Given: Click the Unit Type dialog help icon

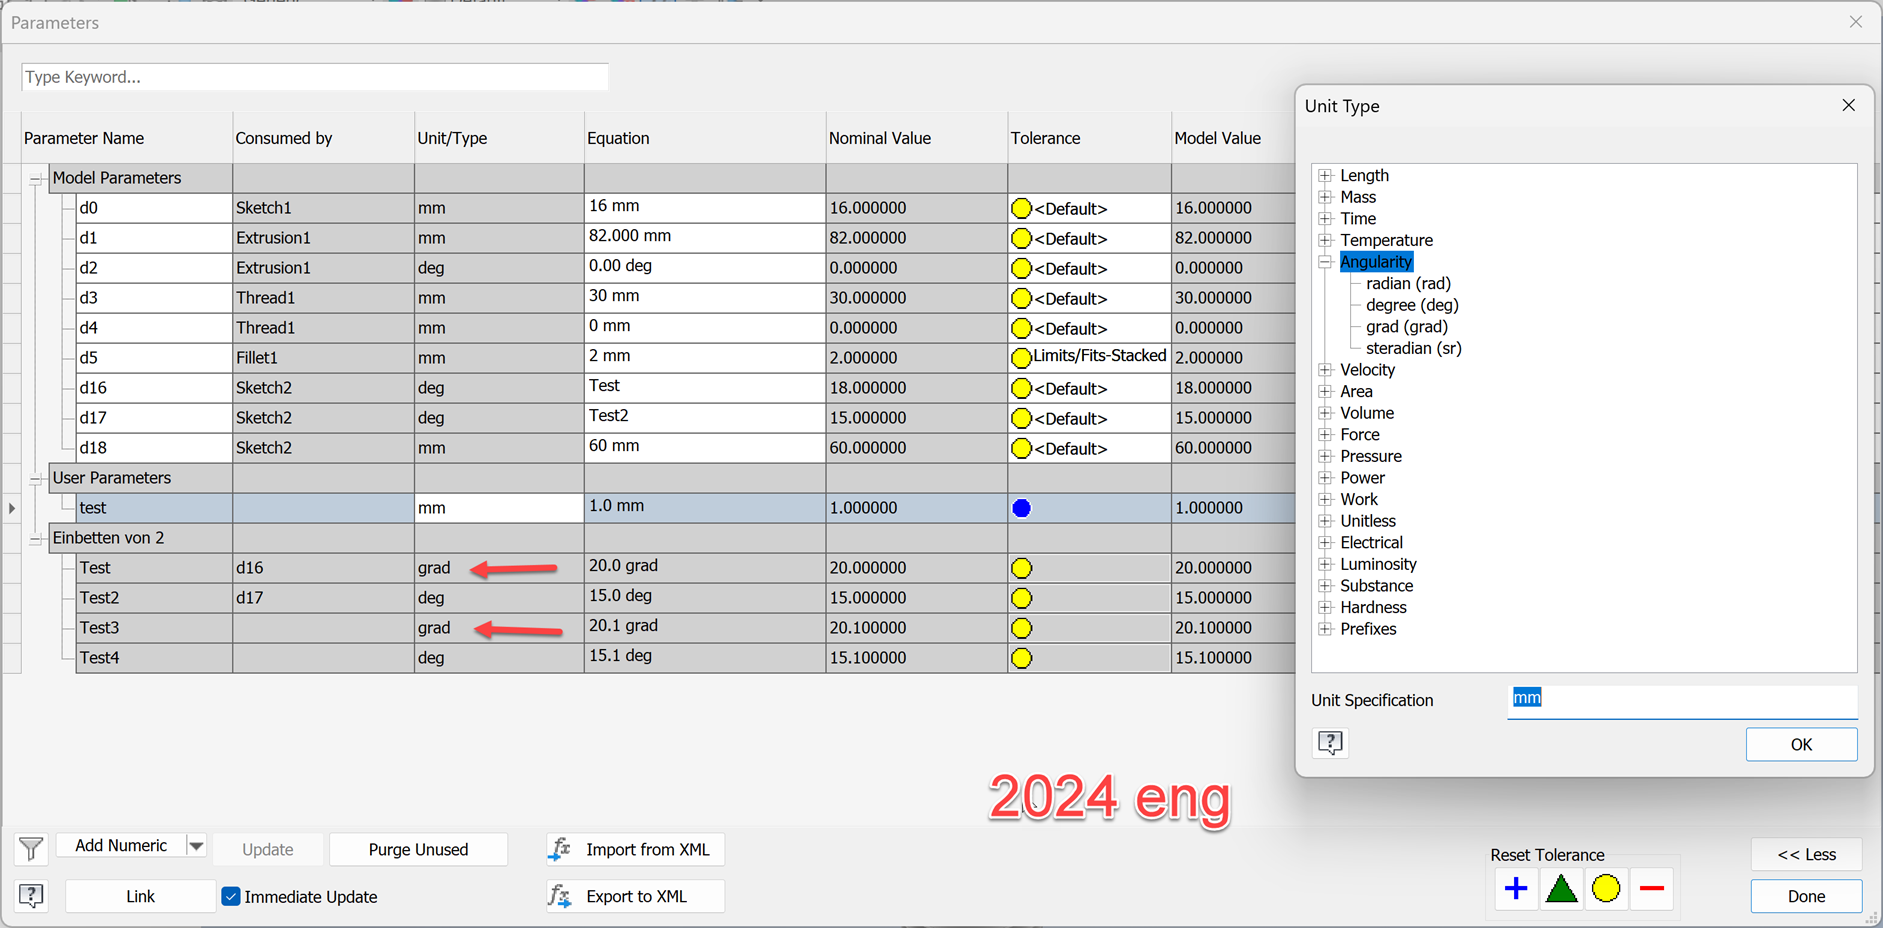Looking at the screenshot, I should [1330, 743].
